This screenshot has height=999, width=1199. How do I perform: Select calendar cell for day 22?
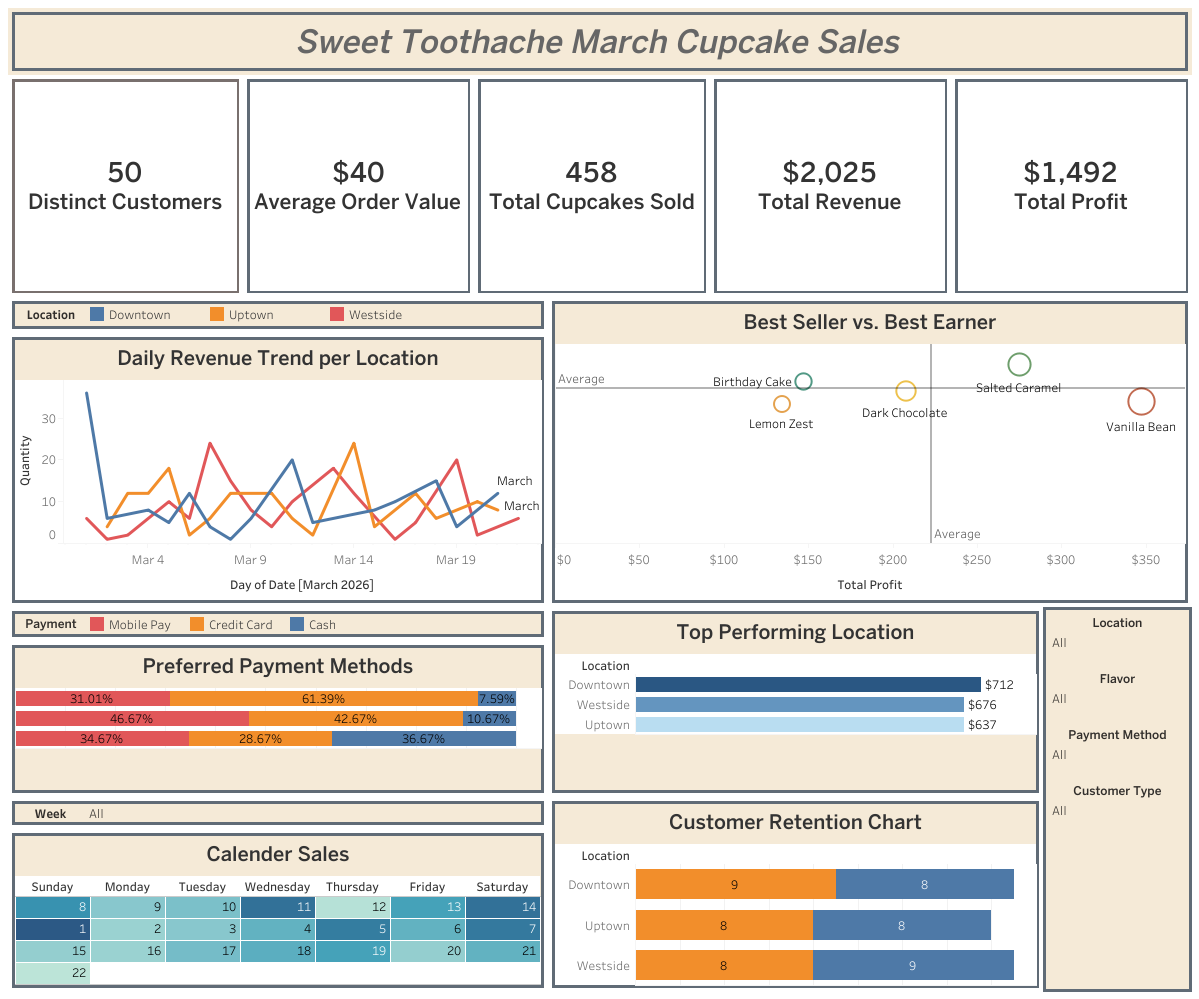pyautogui.click(x=53, y=973)
